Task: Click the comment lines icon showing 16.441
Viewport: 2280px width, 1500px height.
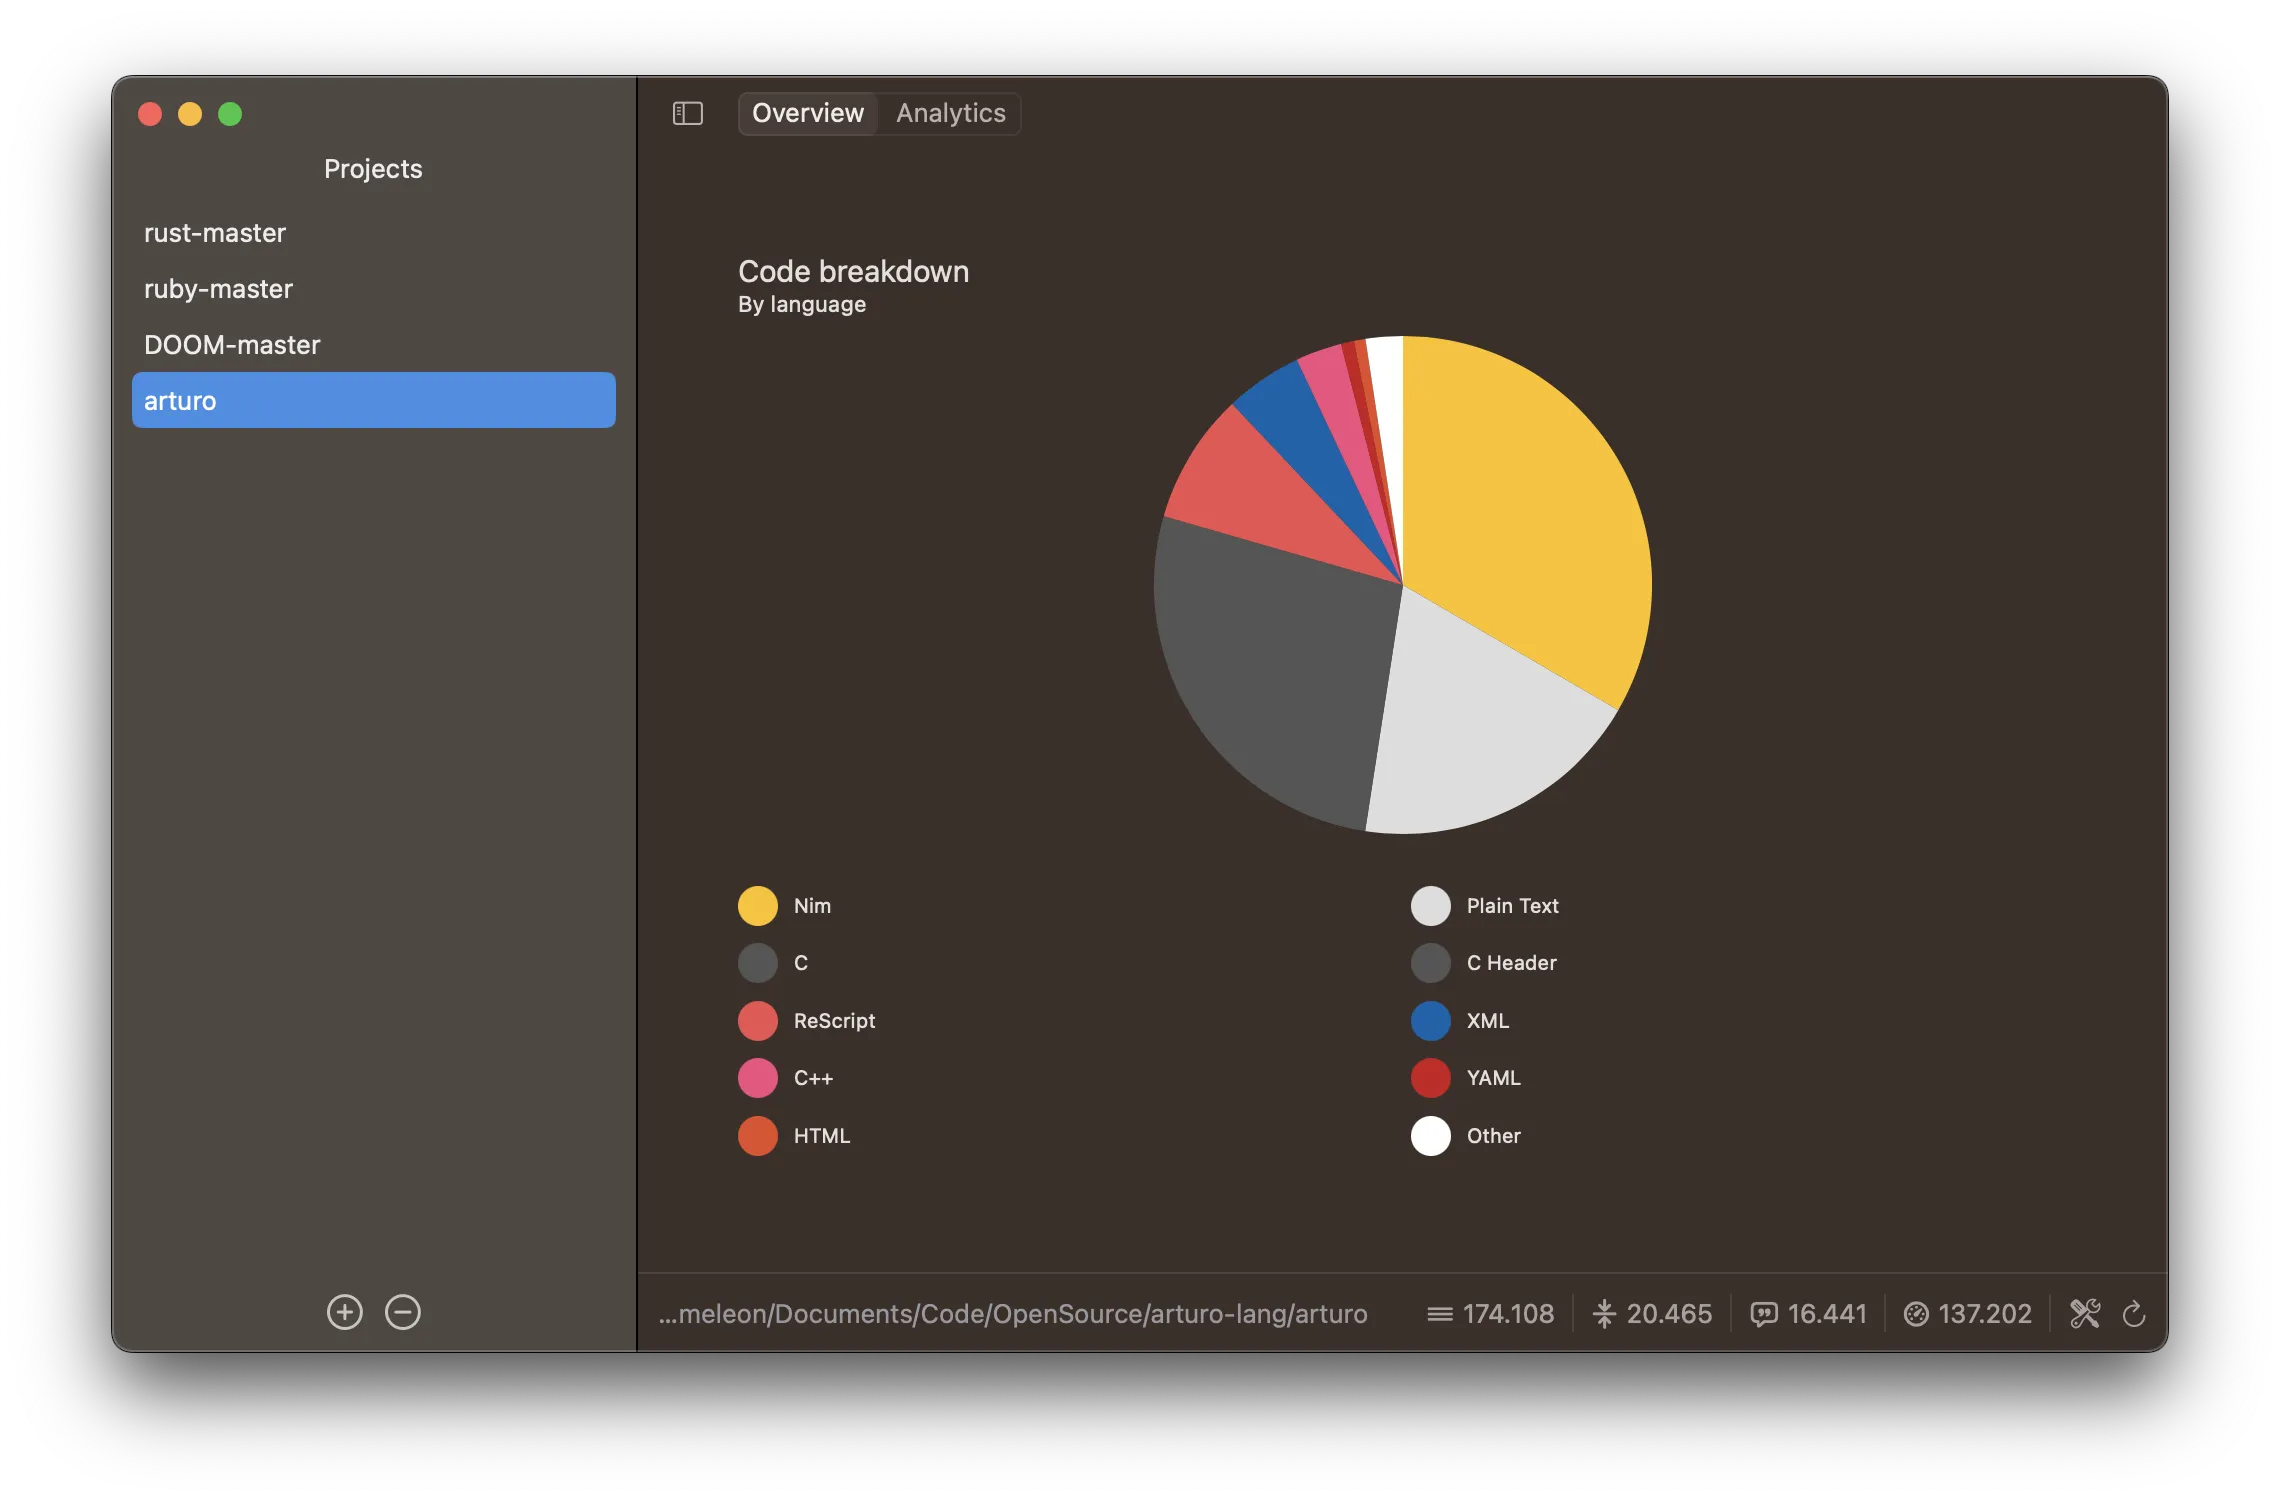Action: [1764, 1314]
